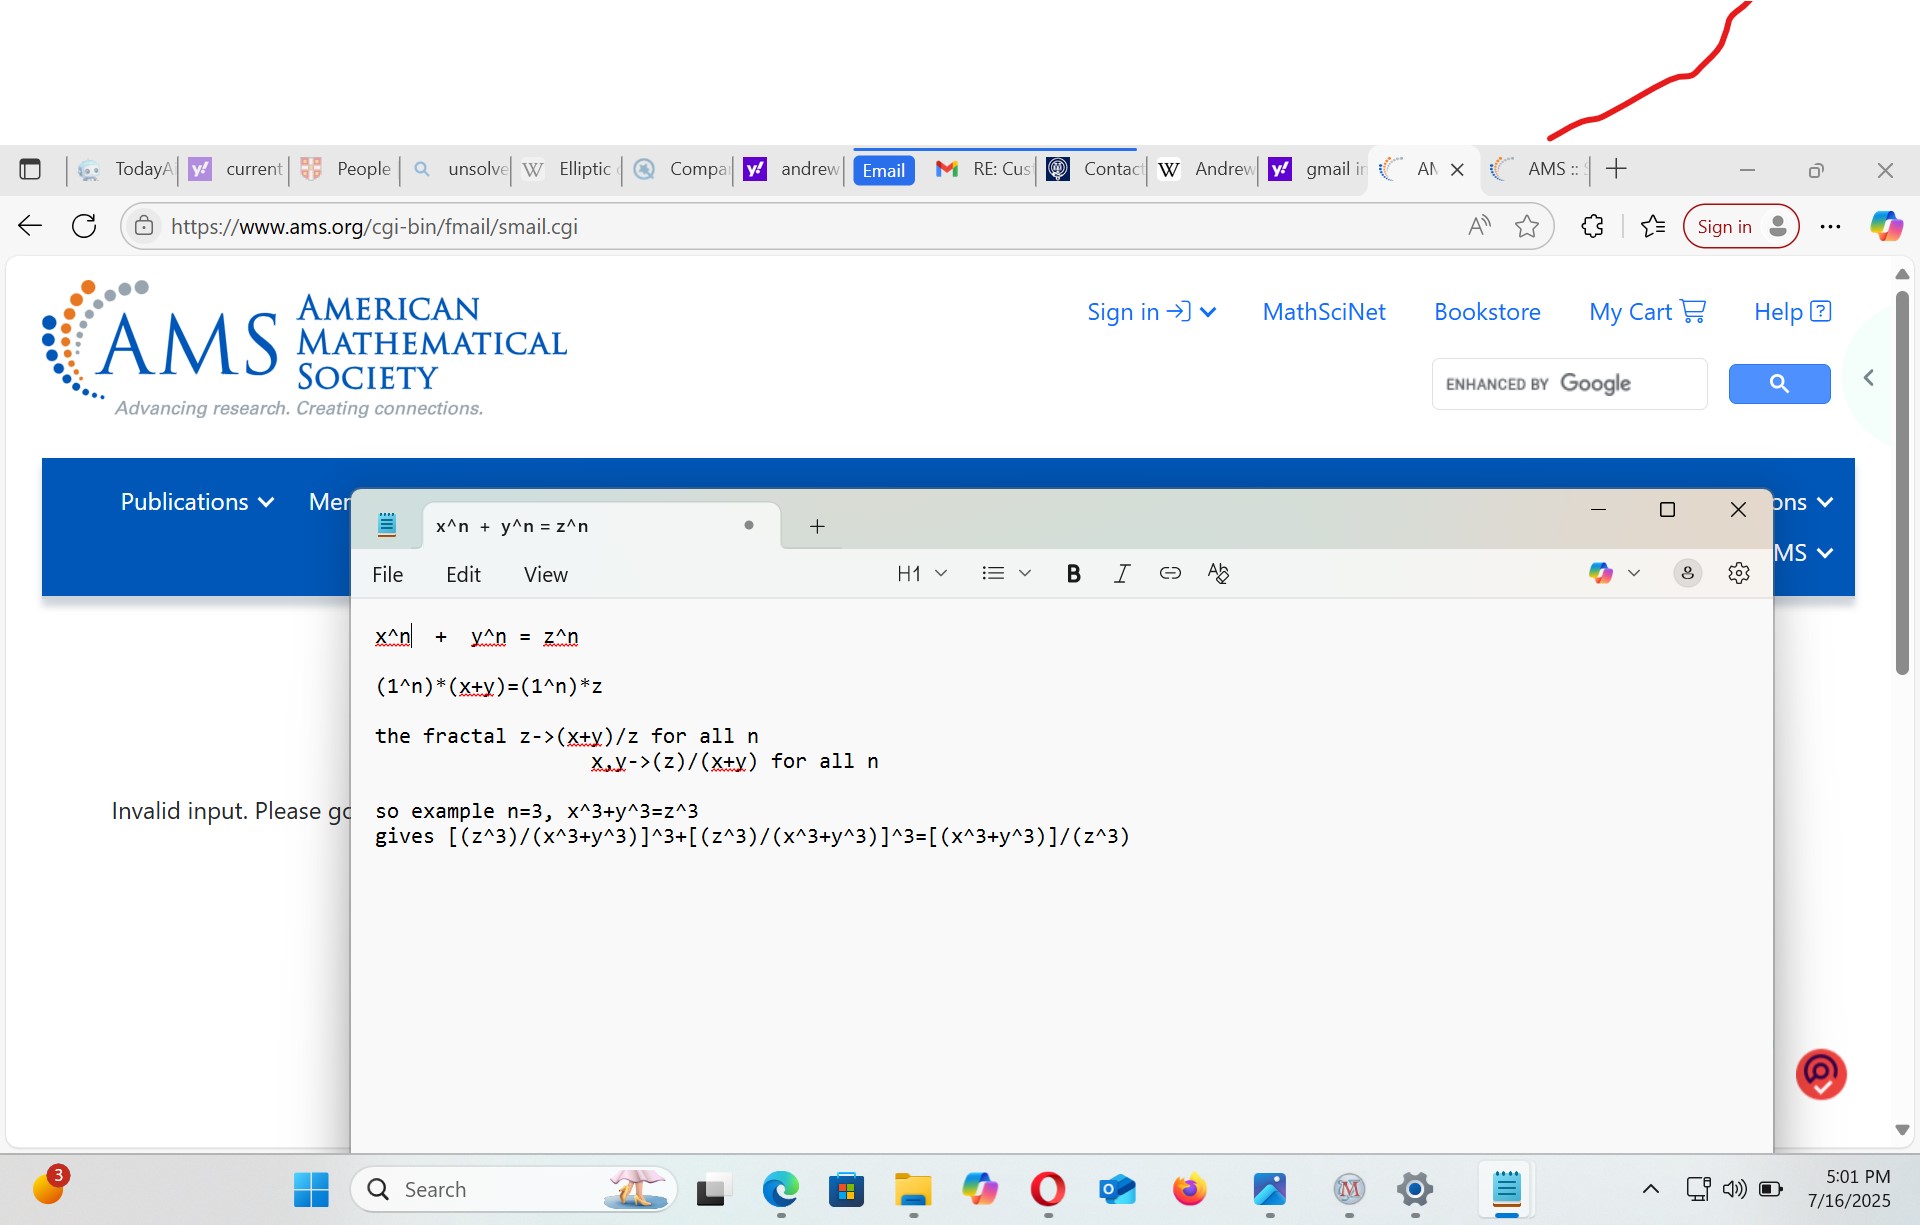
Task: Click browser refresh button
Action: click(x=84, y=226)
